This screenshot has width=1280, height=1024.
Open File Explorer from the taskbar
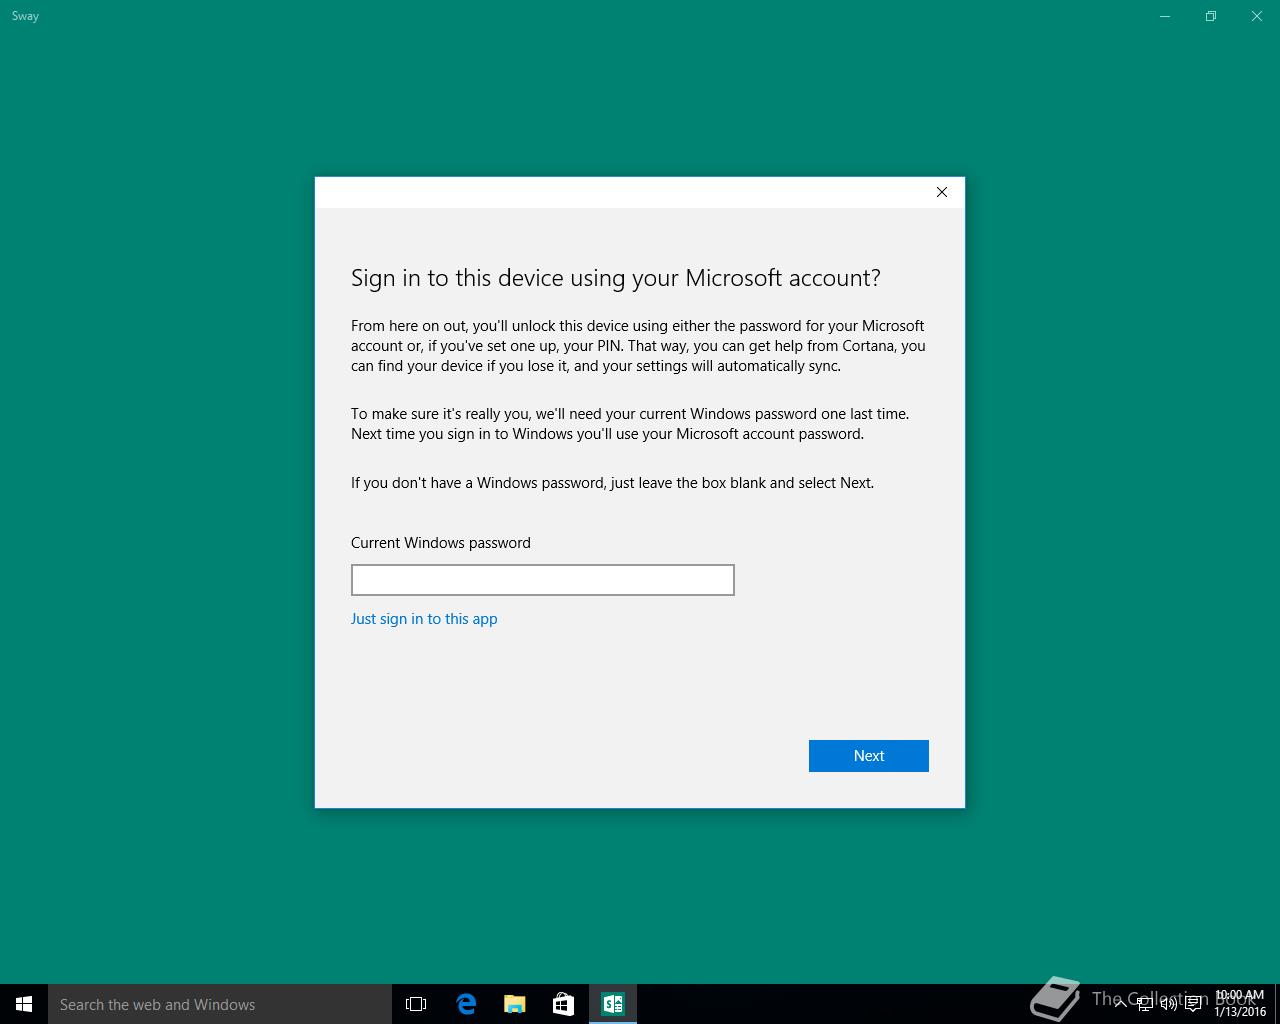pyautogui.click(x=514, y=1004)
